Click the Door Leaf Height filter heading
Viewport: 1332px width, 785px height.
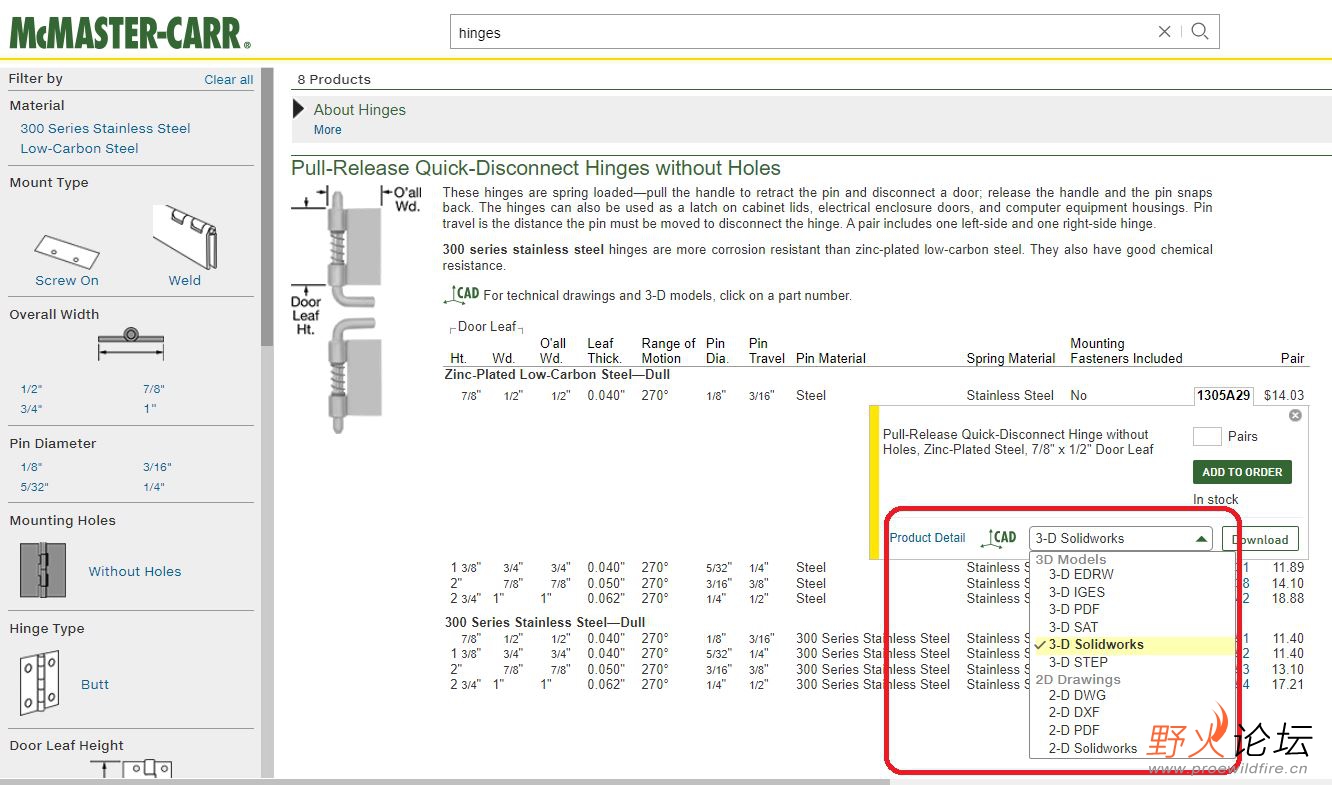pyautogui.click(x=67, y=746)
